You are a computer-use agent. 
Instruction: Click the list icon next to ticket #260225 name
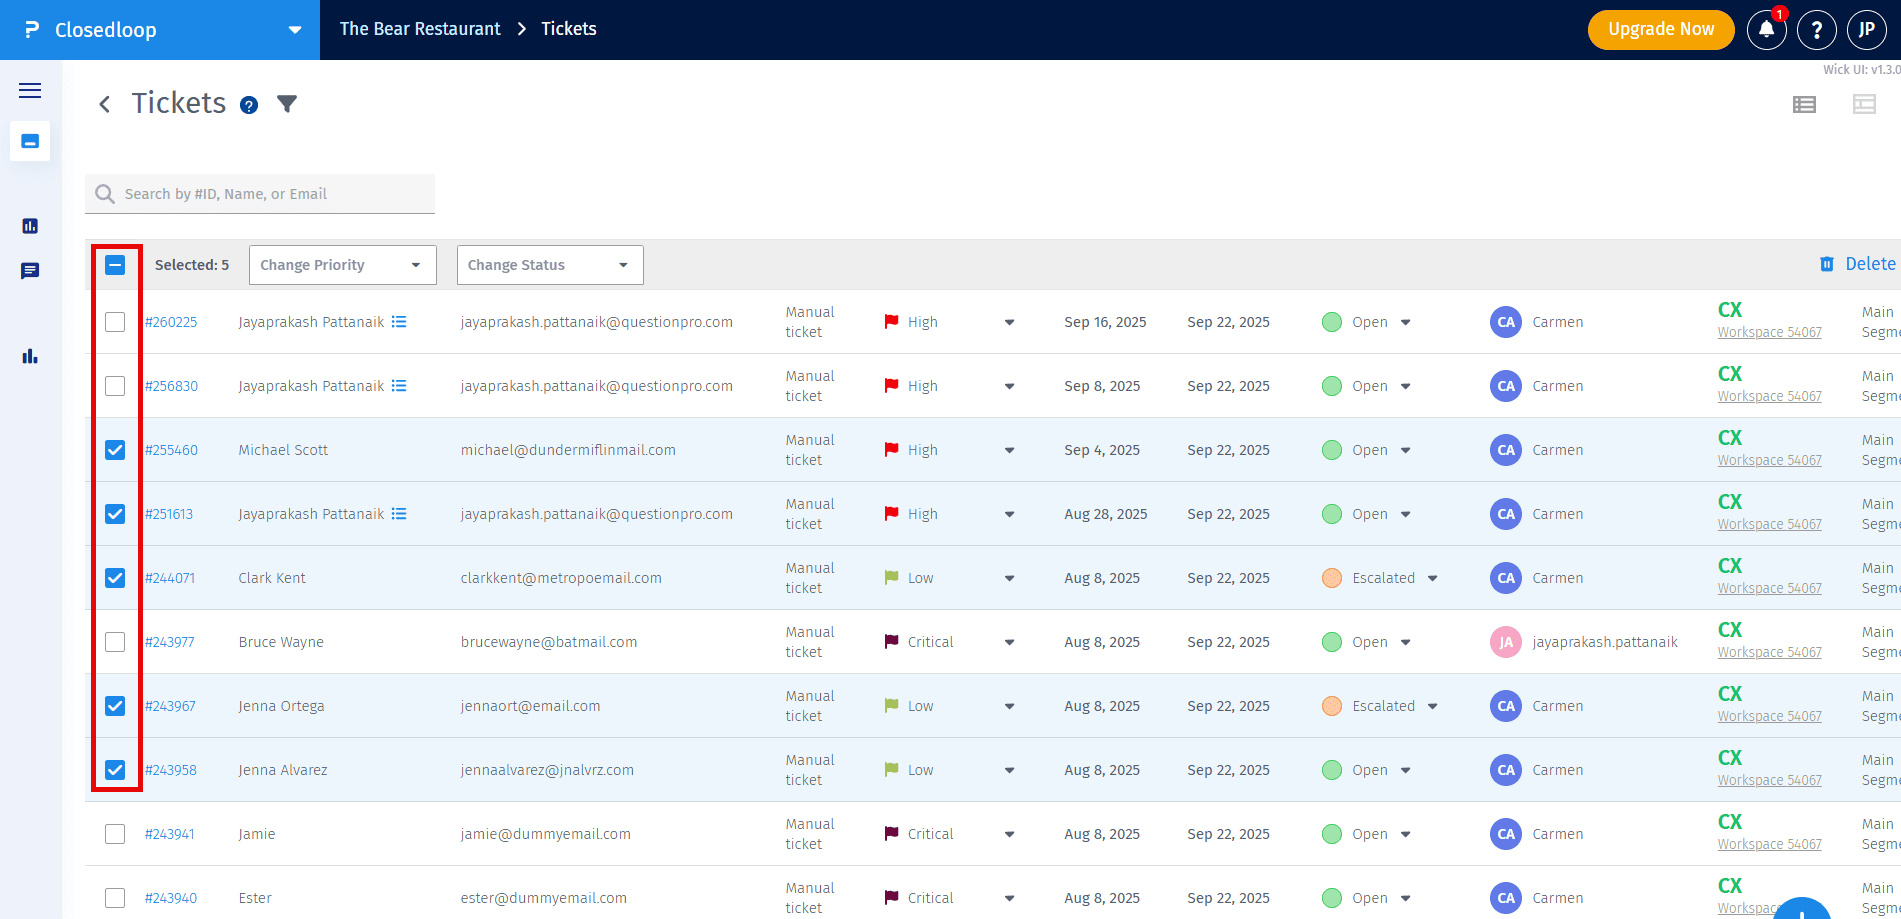point(399,322)
